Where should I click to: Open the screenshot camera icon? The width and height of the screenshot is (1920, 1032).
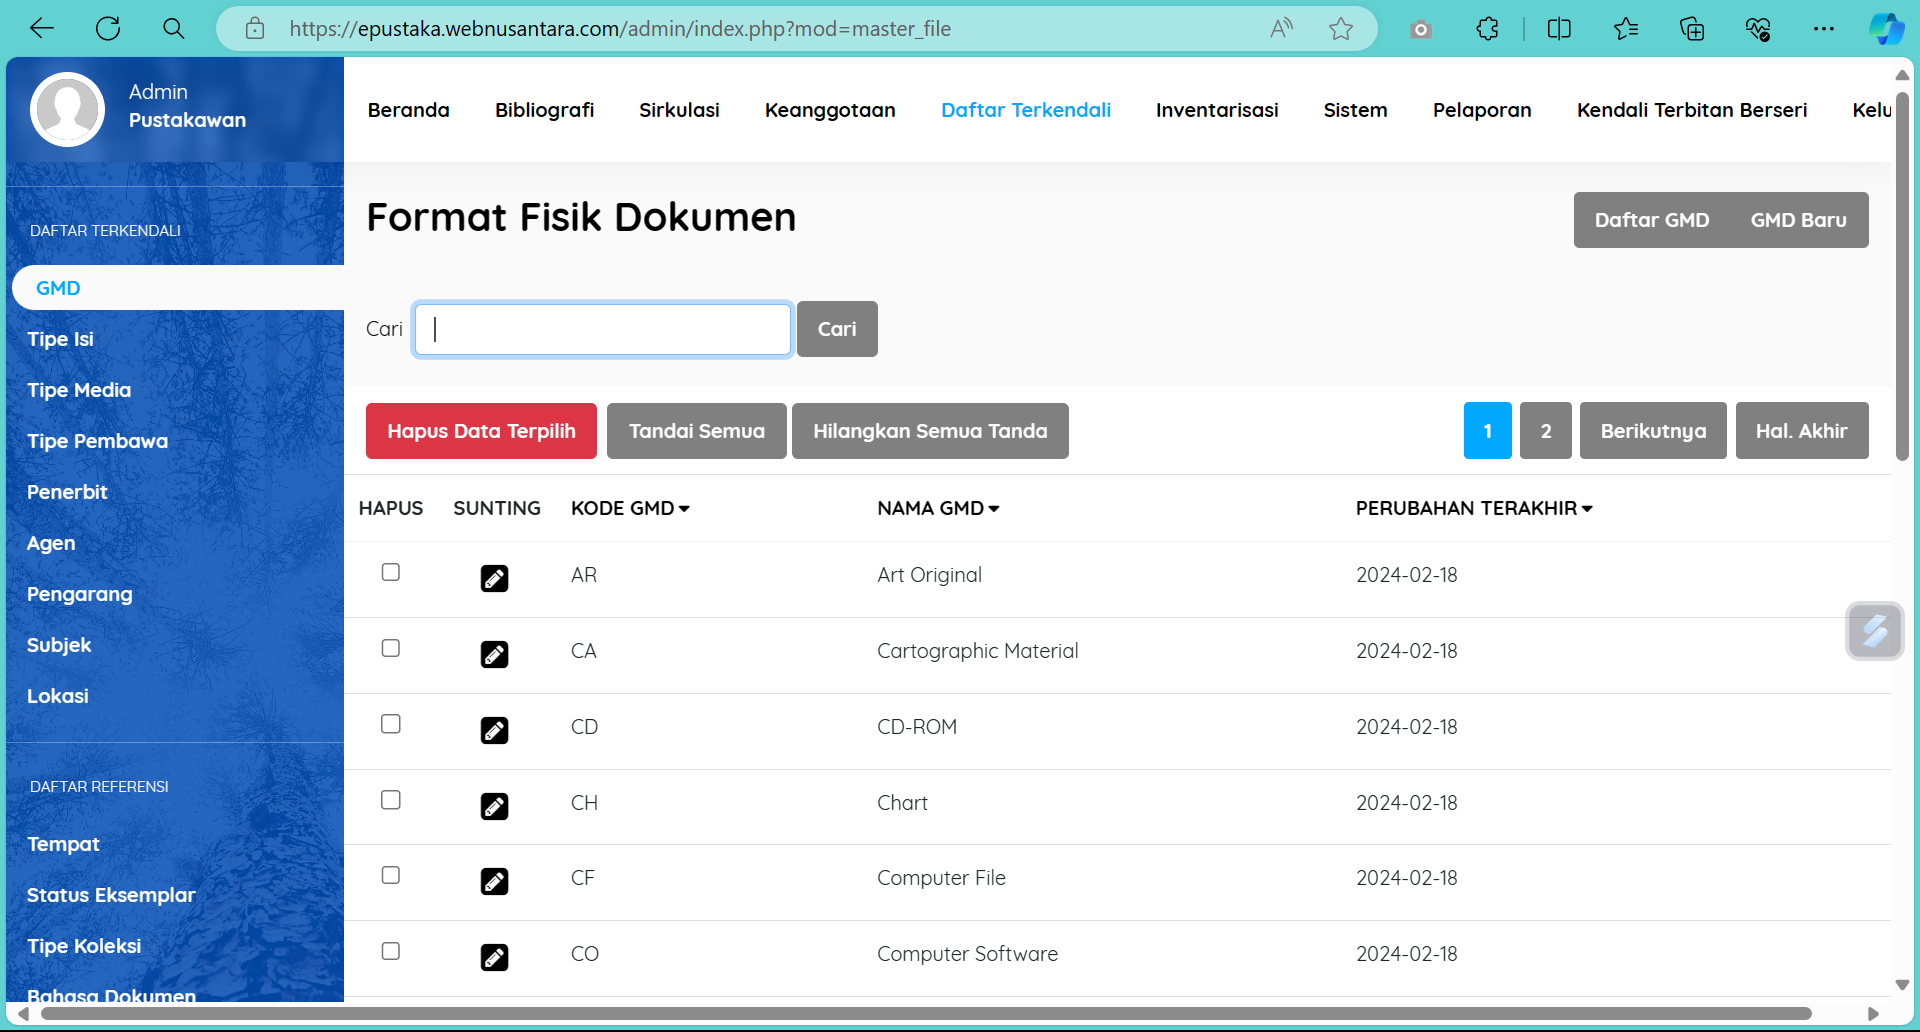pos(1421,30)
